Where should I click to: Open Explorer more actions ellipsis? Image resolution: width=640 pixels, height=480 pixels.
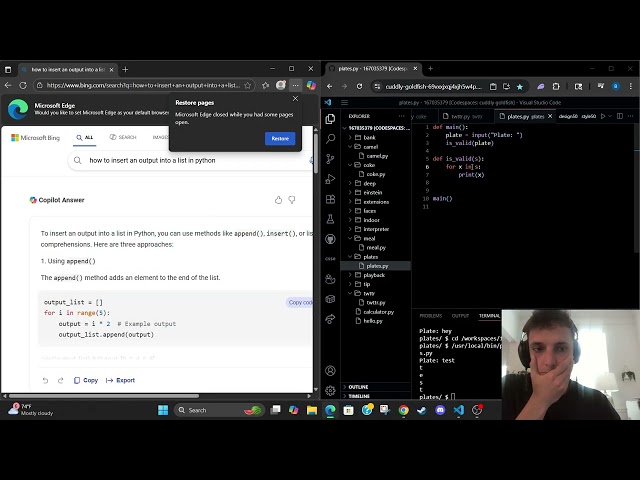point(402,116)
